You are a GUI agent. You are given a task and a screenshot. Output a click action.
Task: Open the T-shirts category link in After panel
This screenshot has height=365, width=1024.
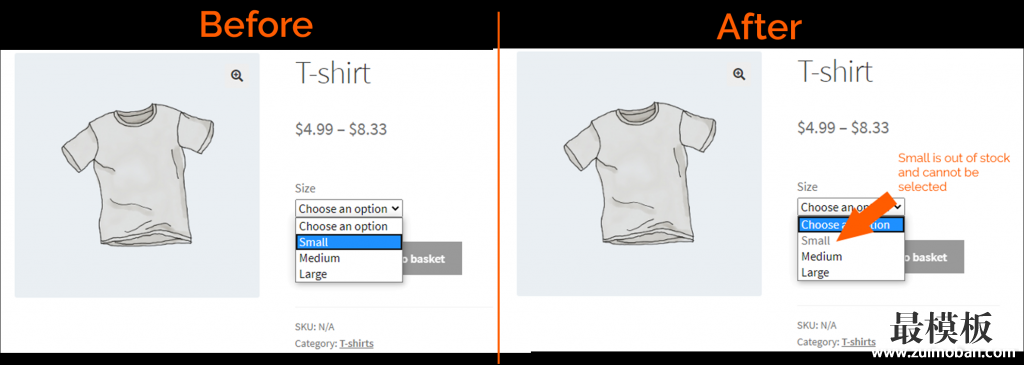coord(859,341)
